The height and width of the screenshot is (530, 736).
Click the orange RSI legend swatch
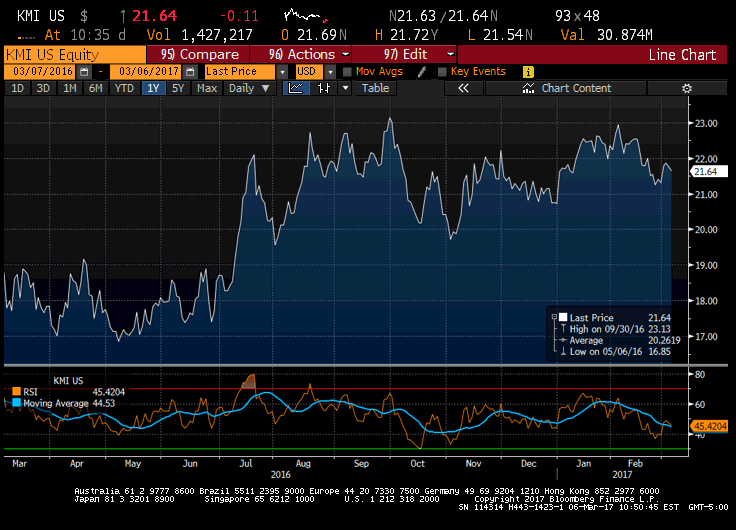click(16, 392)
